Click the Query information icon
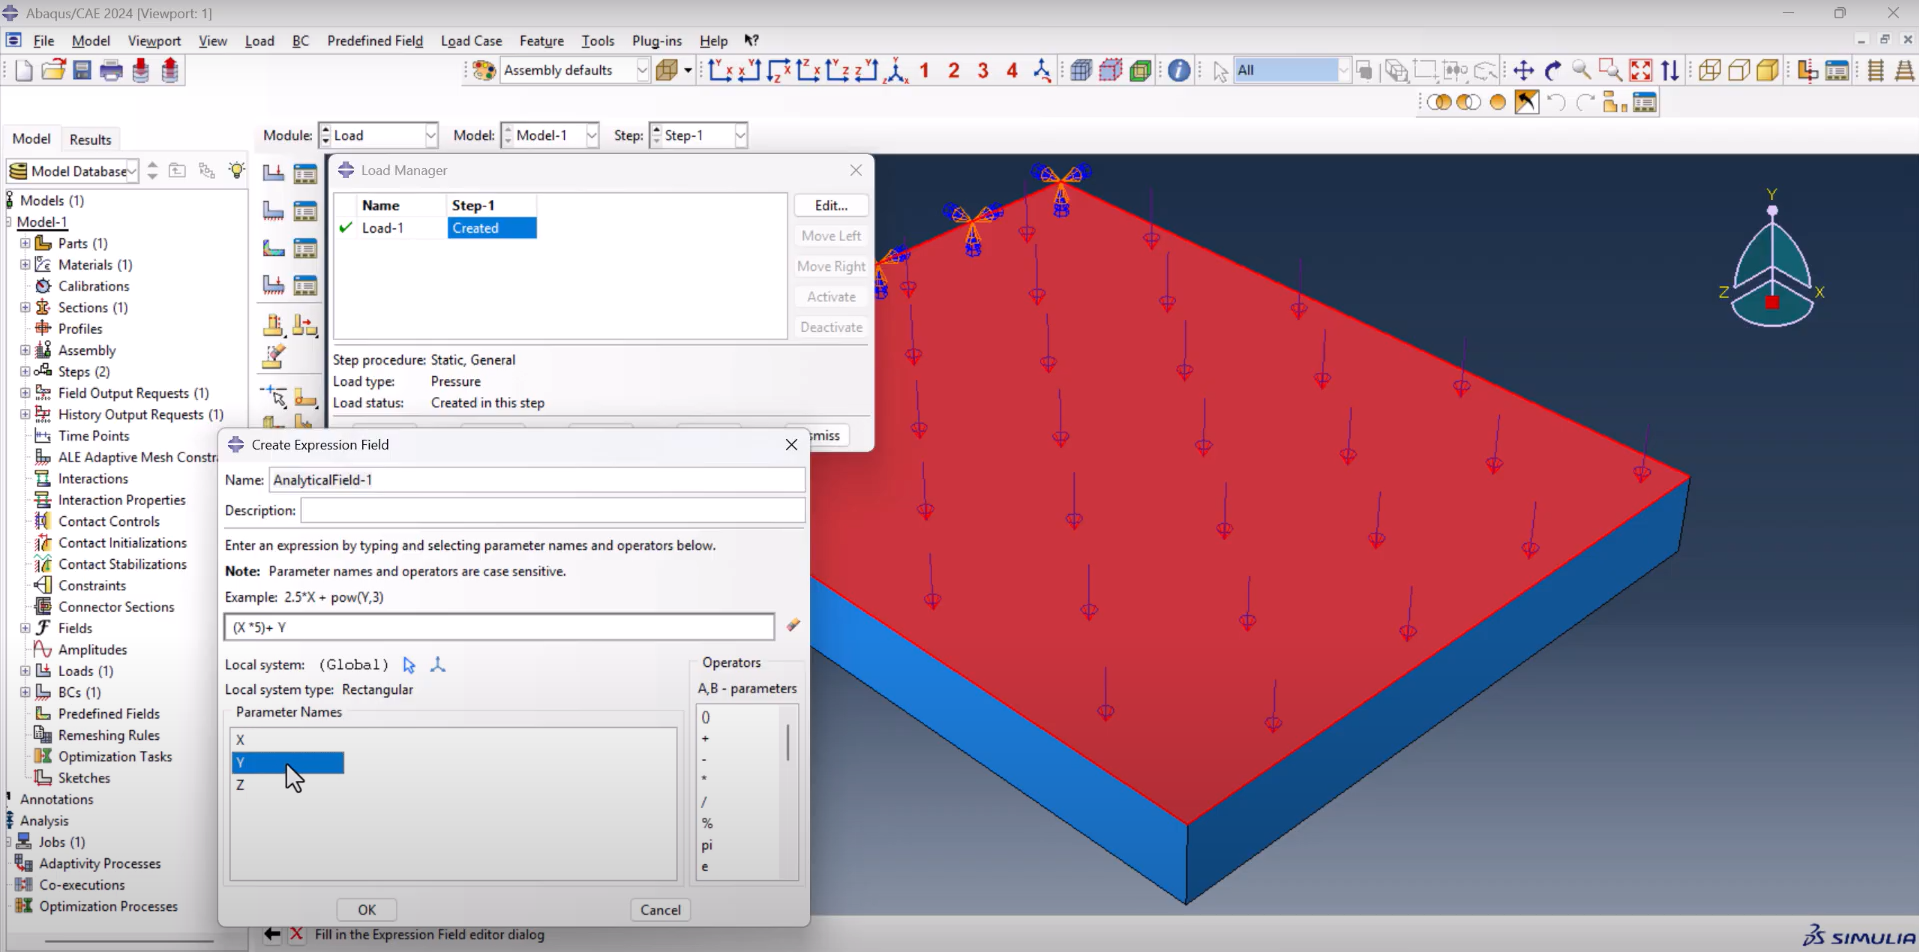 [1179, 70]
